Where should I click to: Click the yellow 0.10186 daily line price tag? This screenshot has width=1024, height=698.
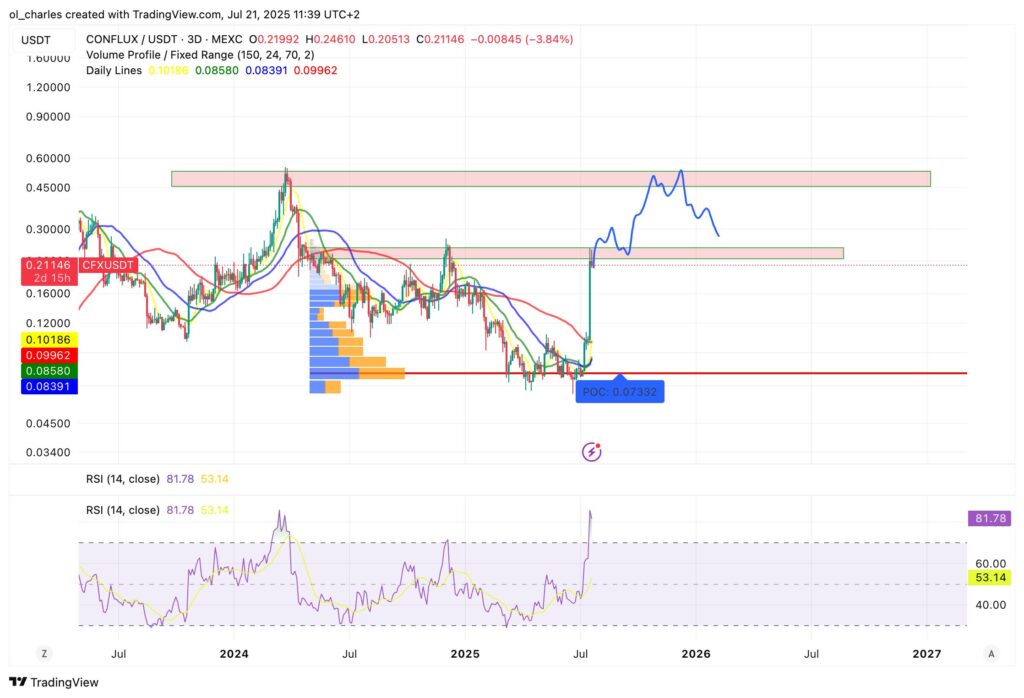46,340
